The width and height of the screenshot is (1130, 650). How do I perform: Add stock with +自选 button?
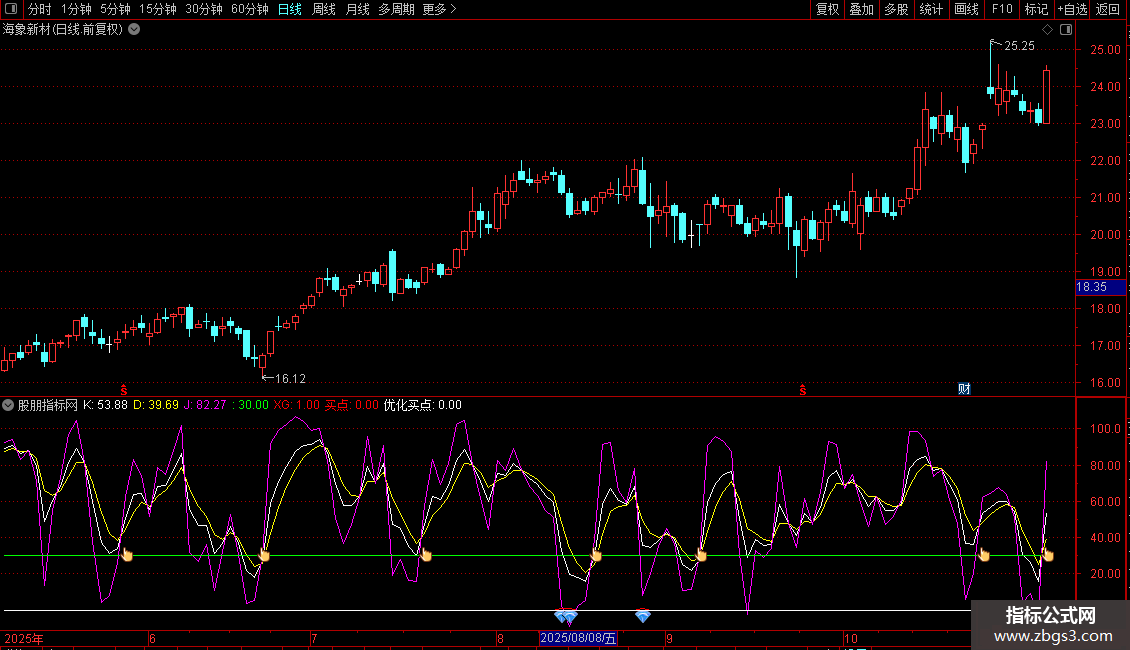pos(1072,9)
